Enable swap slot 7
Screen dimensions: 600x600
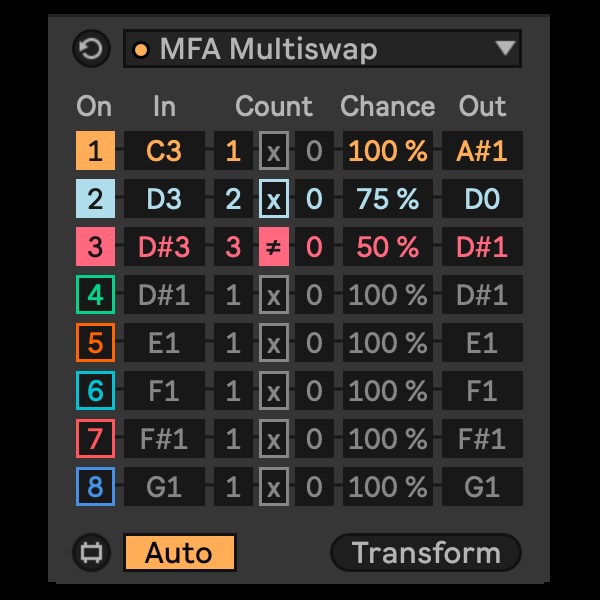click(x=95, y=439)
